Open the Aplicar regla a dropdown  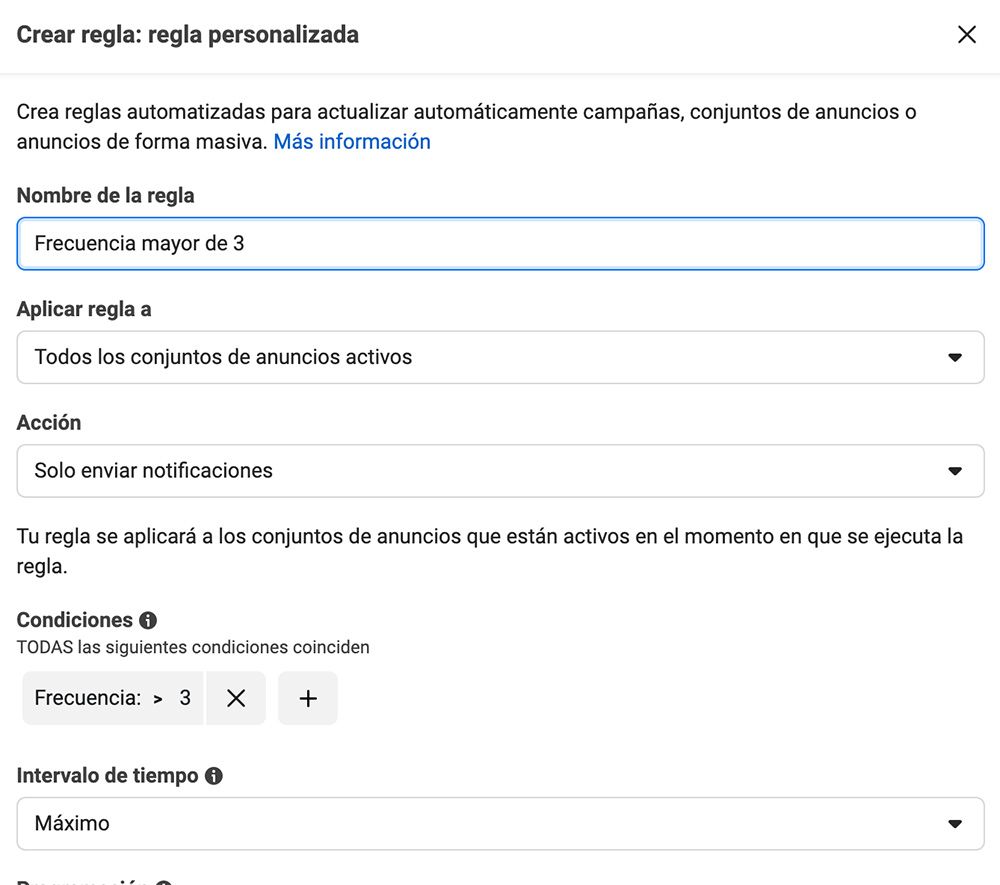coord(500,357)
